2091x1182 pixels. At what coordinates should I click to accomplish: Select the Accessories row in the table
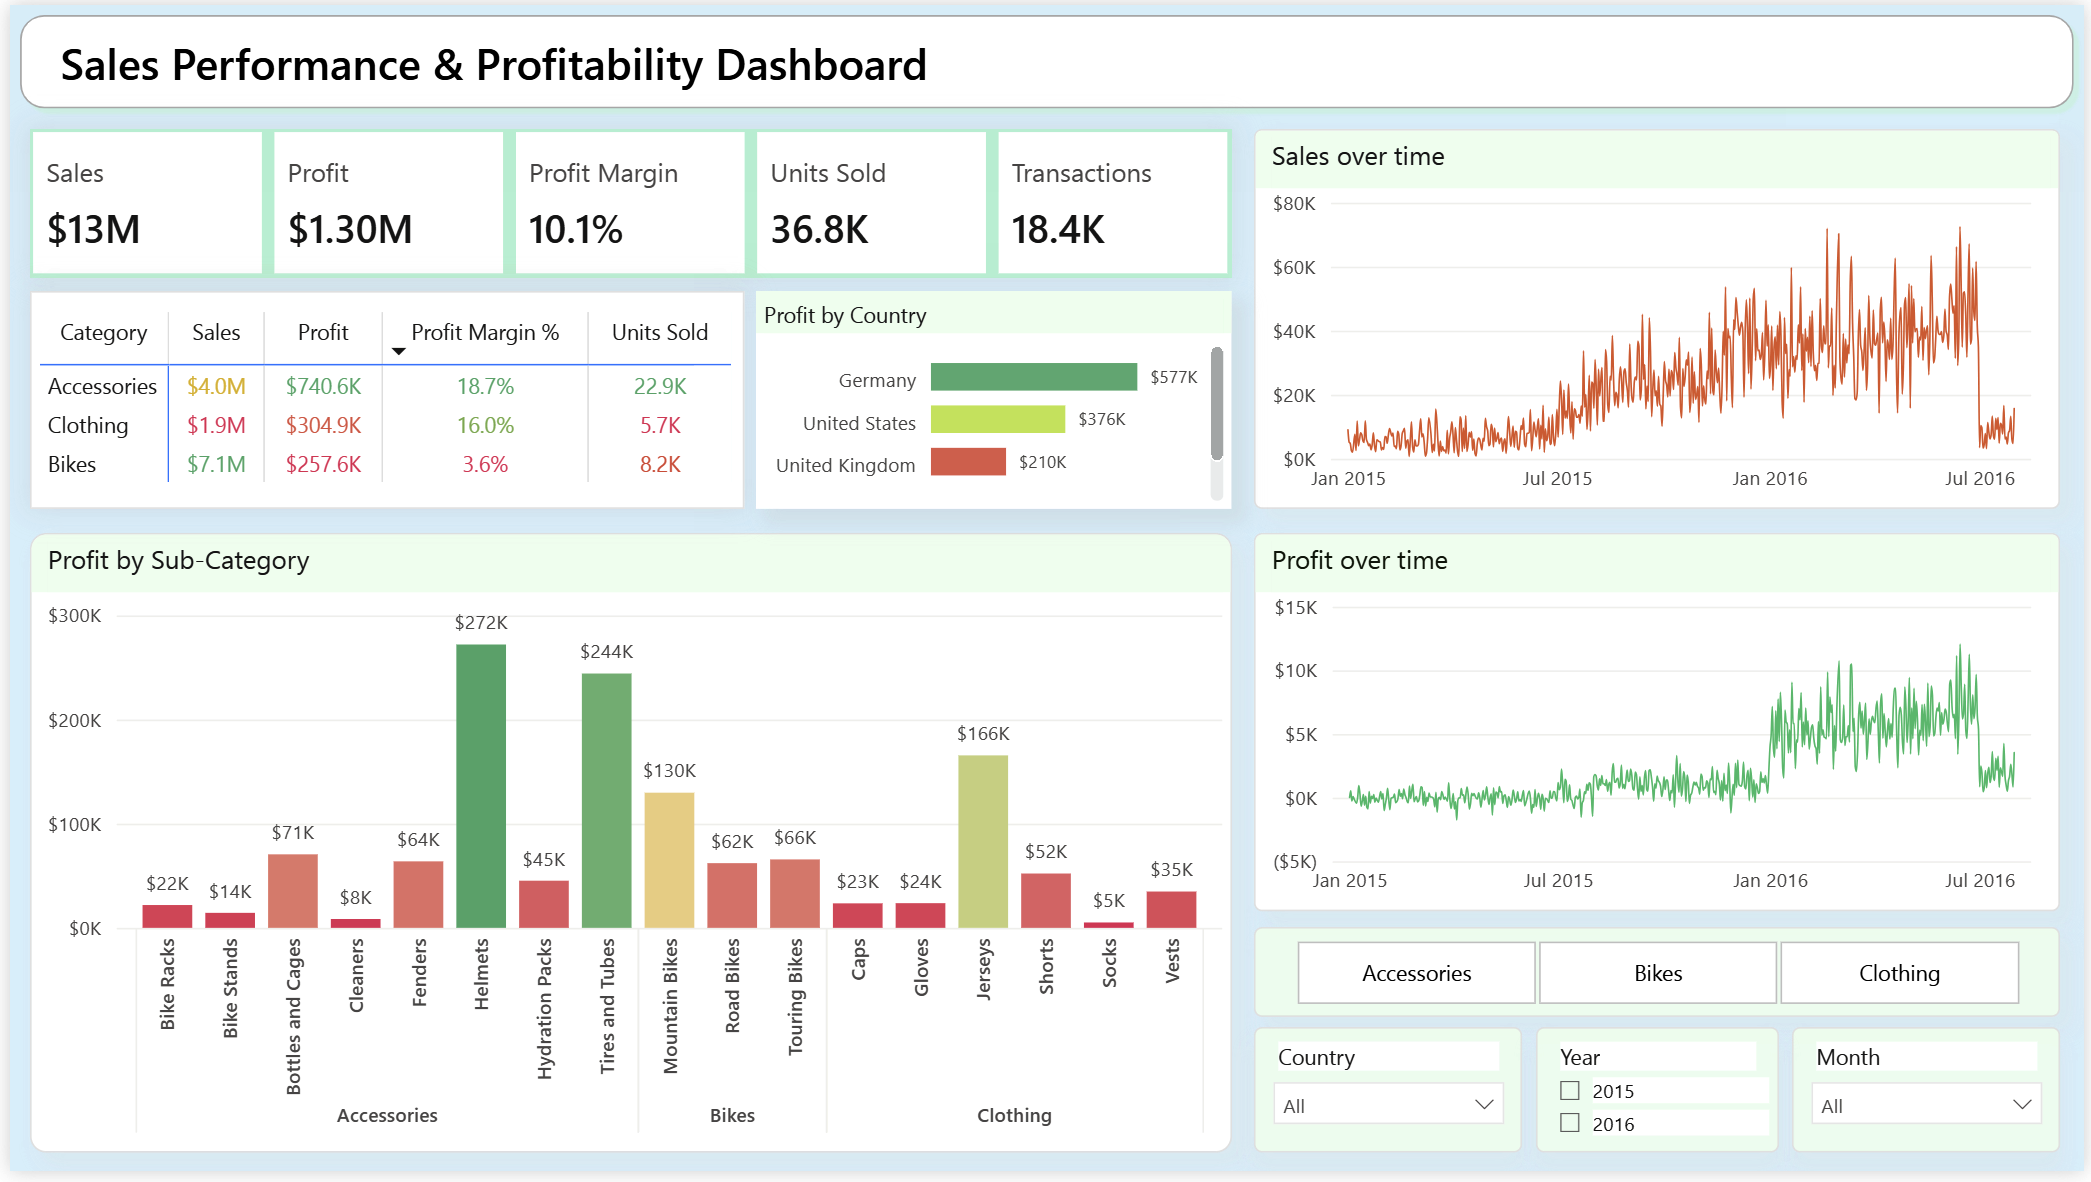click(102, 386)
